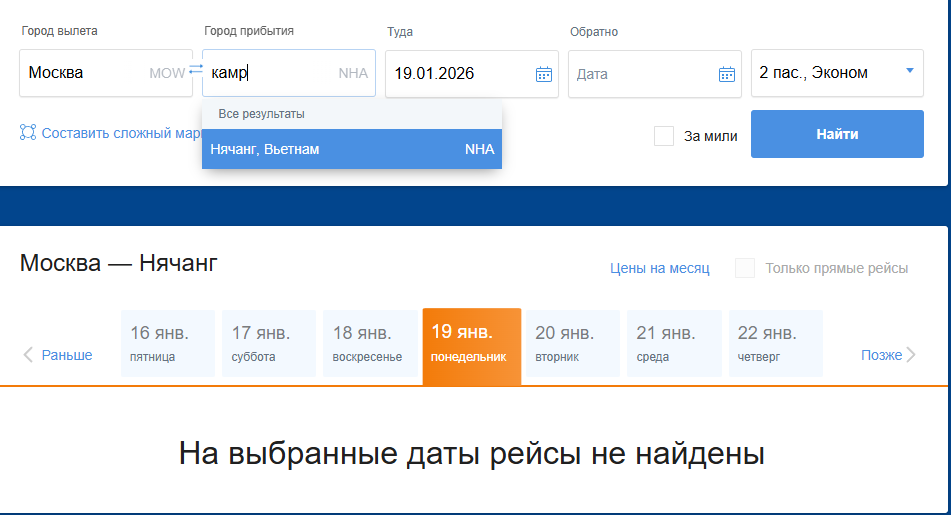Swap departure and arrival cities icon

pos(196,70)
